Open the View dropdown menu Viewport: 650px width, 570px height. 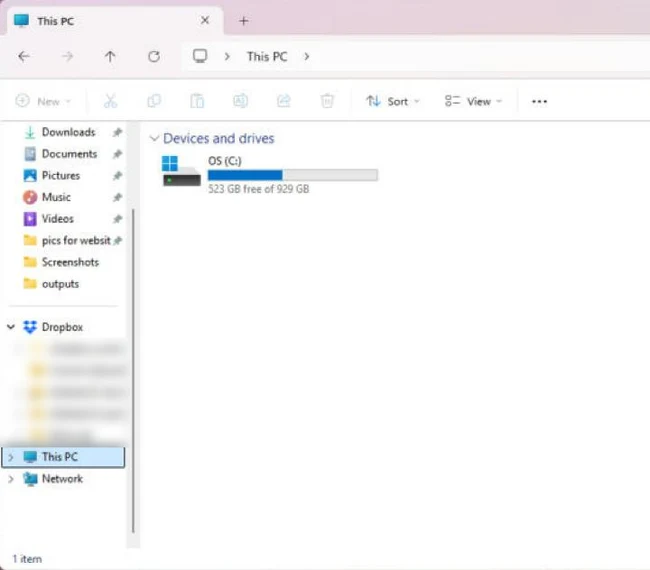pos(473,102)
